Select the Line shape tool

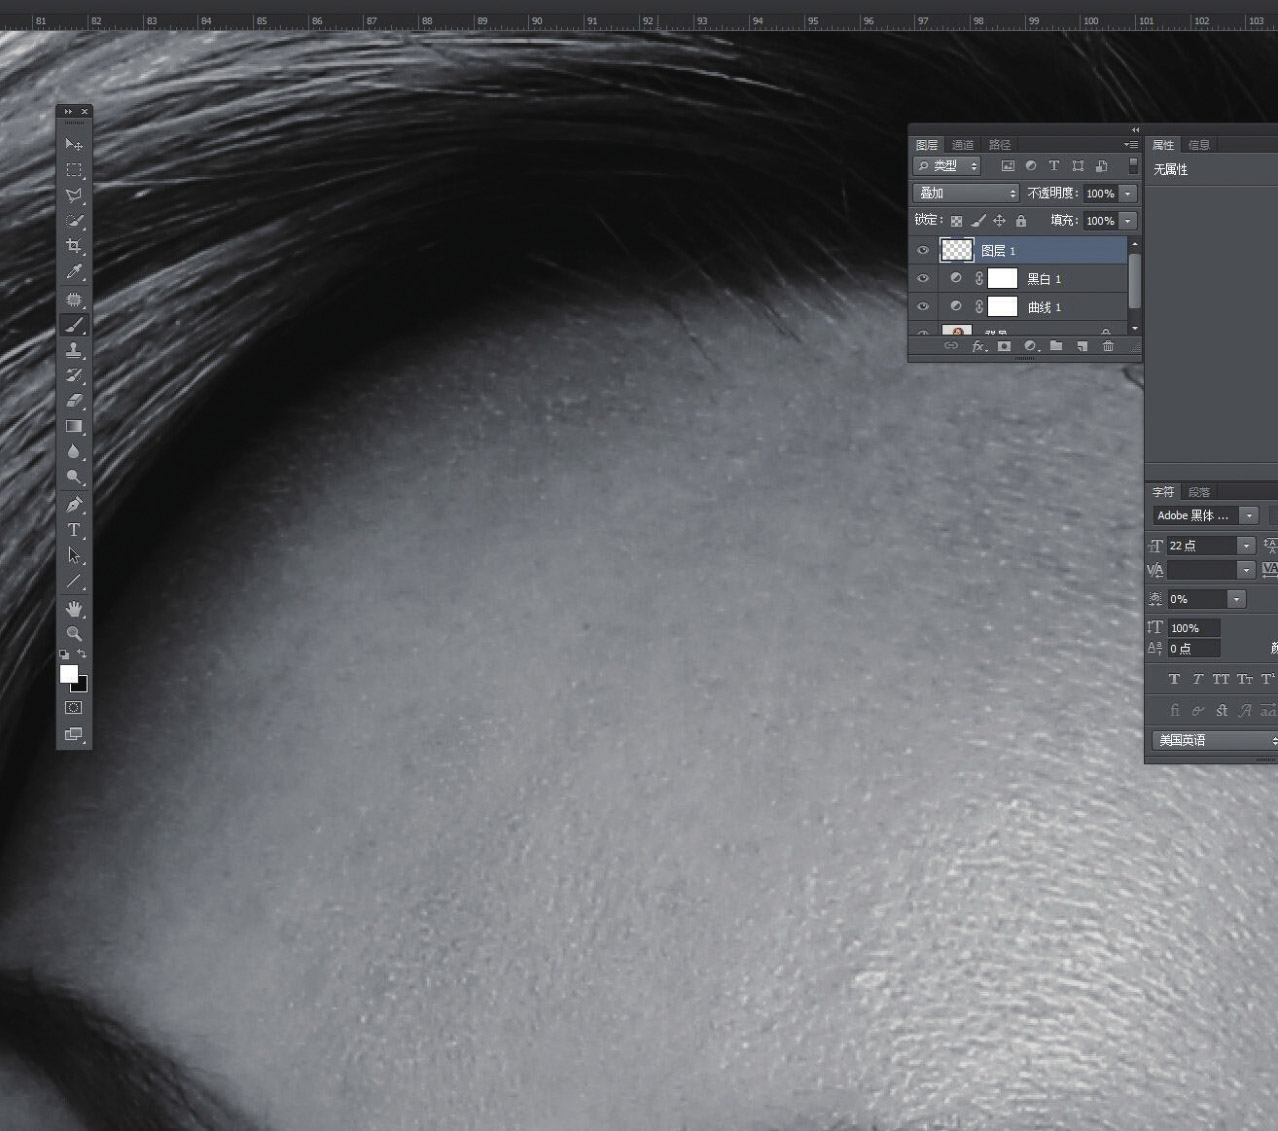tap(74, 581)
